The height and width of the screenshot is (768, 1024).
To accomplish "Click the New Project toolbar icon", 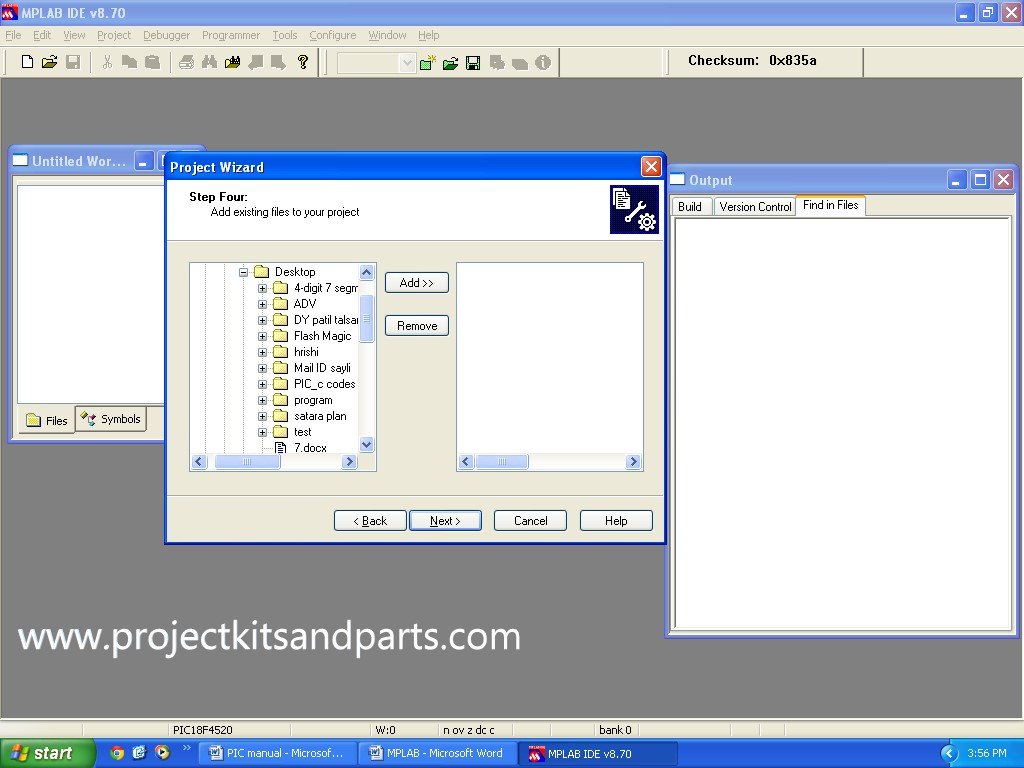I will [428, 63].
